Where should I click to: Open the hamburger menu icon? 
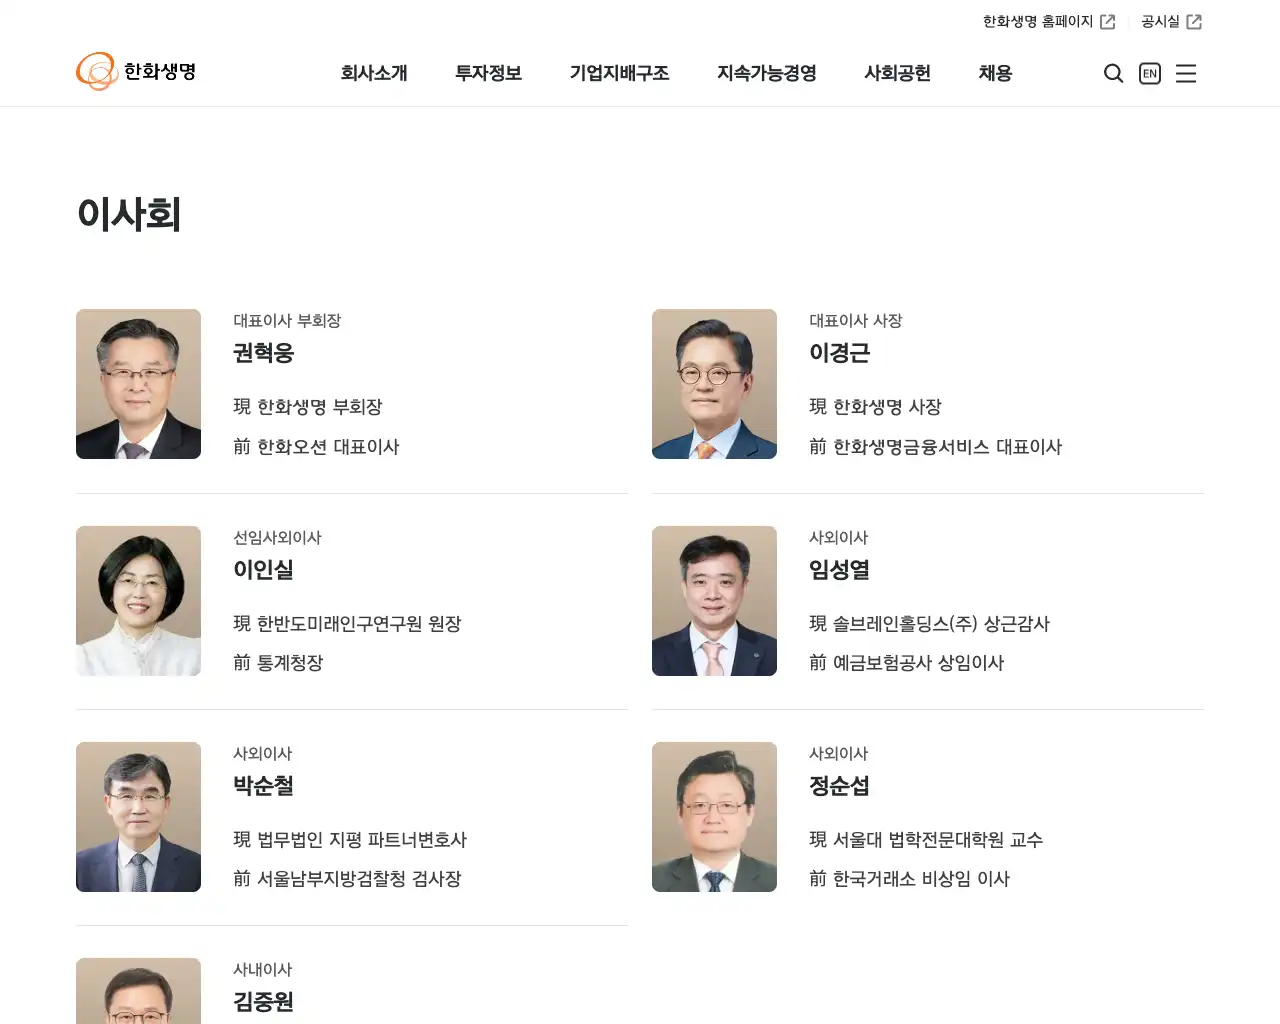[x=1186, y=73]
